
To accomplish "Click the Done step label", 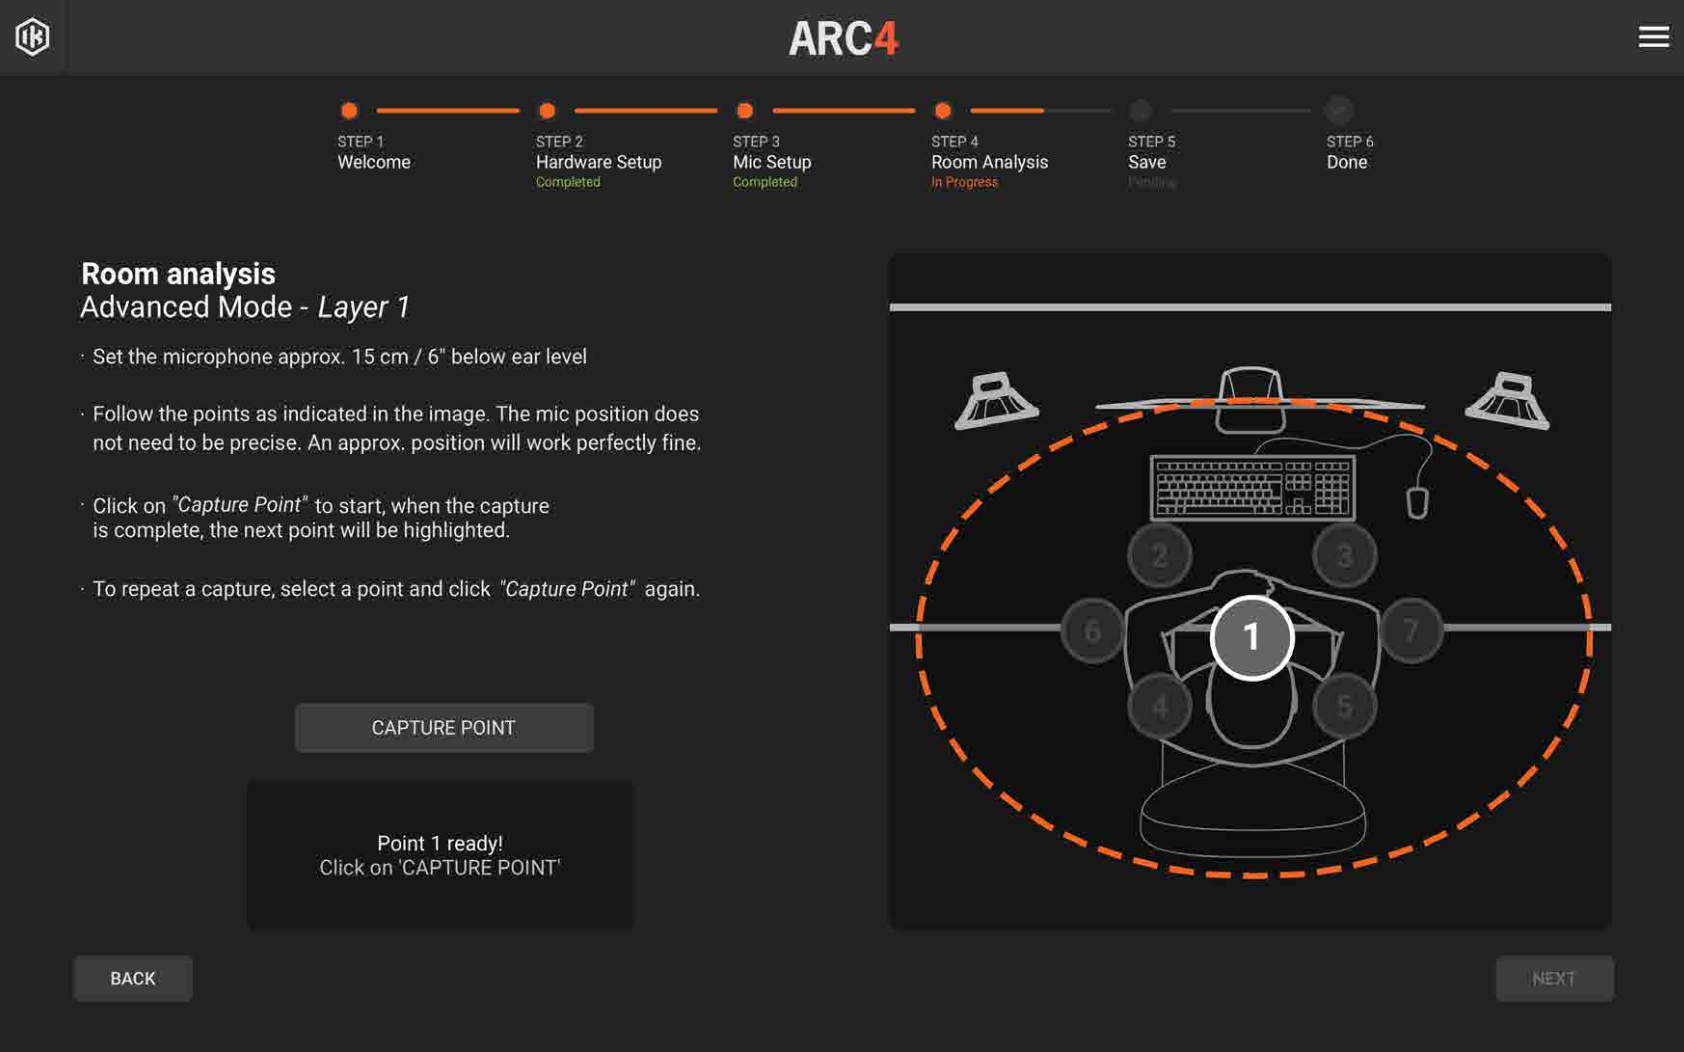I will [x=1347, y=162].
